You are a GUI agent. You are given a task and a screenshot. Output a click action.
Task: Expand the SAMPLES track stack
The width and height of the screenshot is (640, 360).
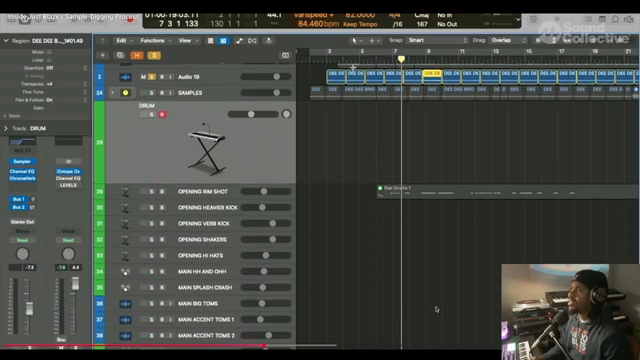point(112,93)
